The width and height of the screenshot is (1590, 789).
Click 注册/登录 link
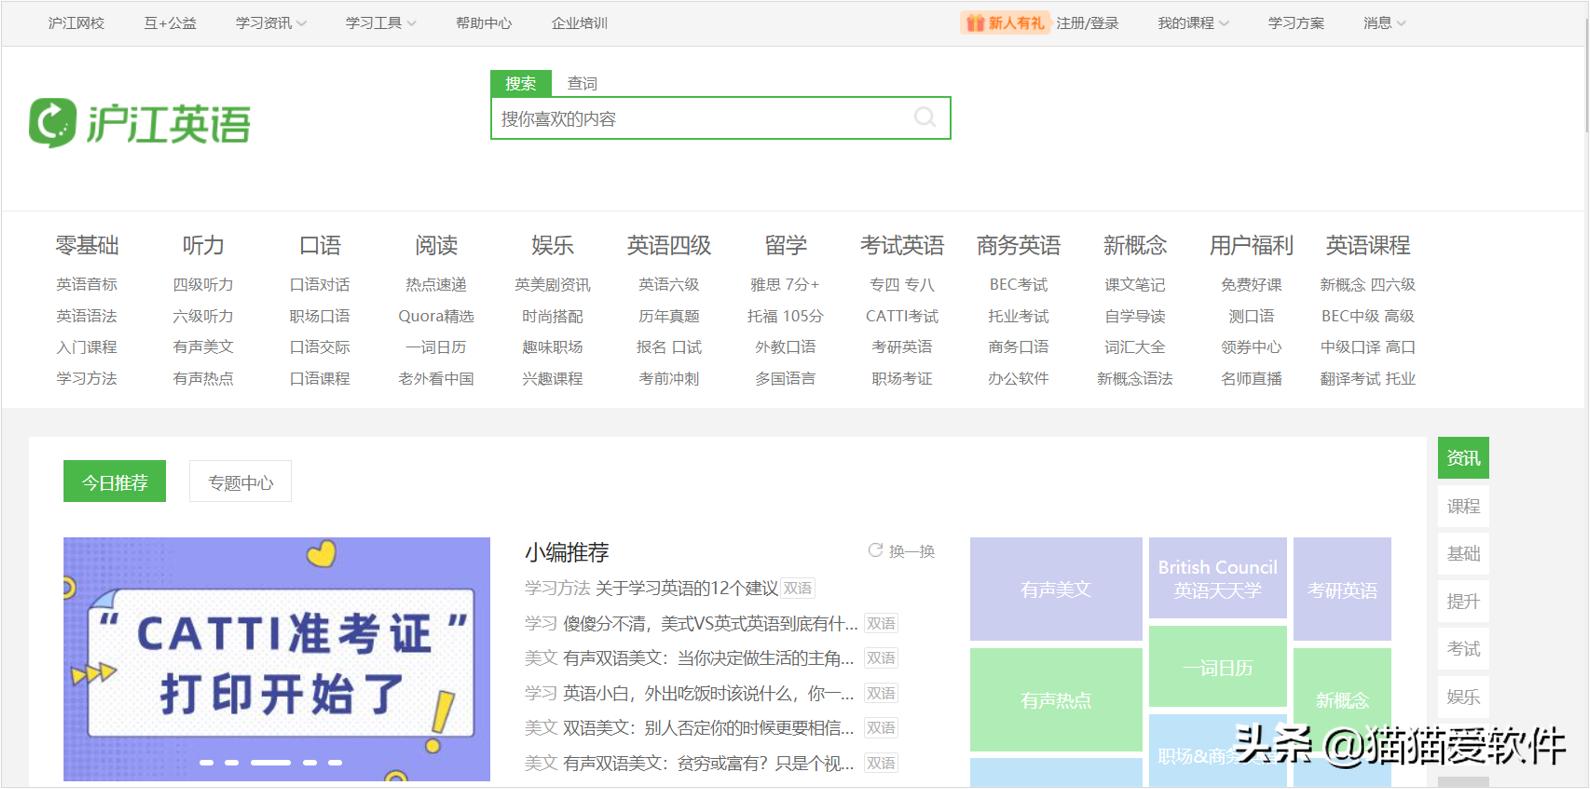tap(1087, 23)
